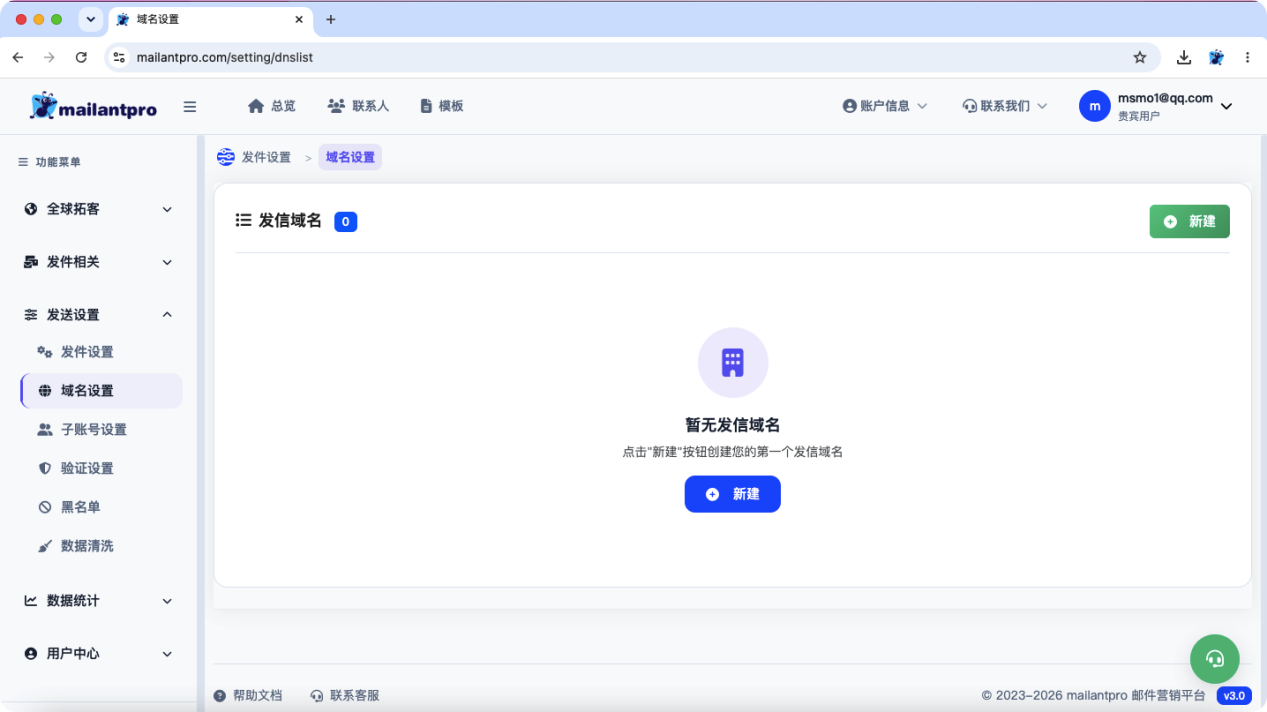Select 域名设置 in sidebar
Screen dimensions: 1267x712
[x=101, y=391]
